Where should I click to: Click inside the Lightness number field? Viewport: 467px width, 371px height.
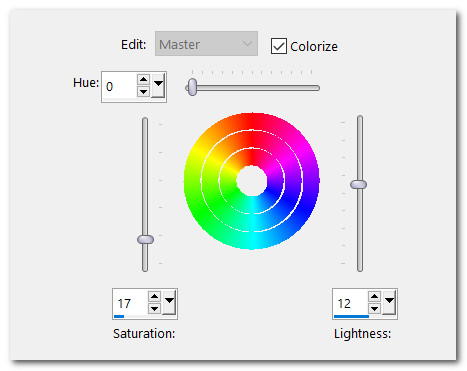point(350,303)
